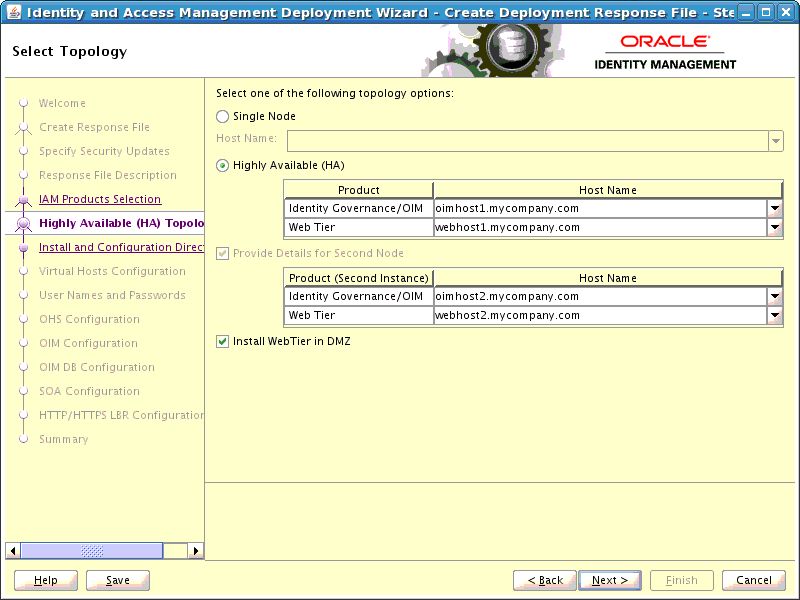This screenshot has height=600, width=800.
Task: Open the IAM Products Selection step link
Action: [x=100, y=199]
